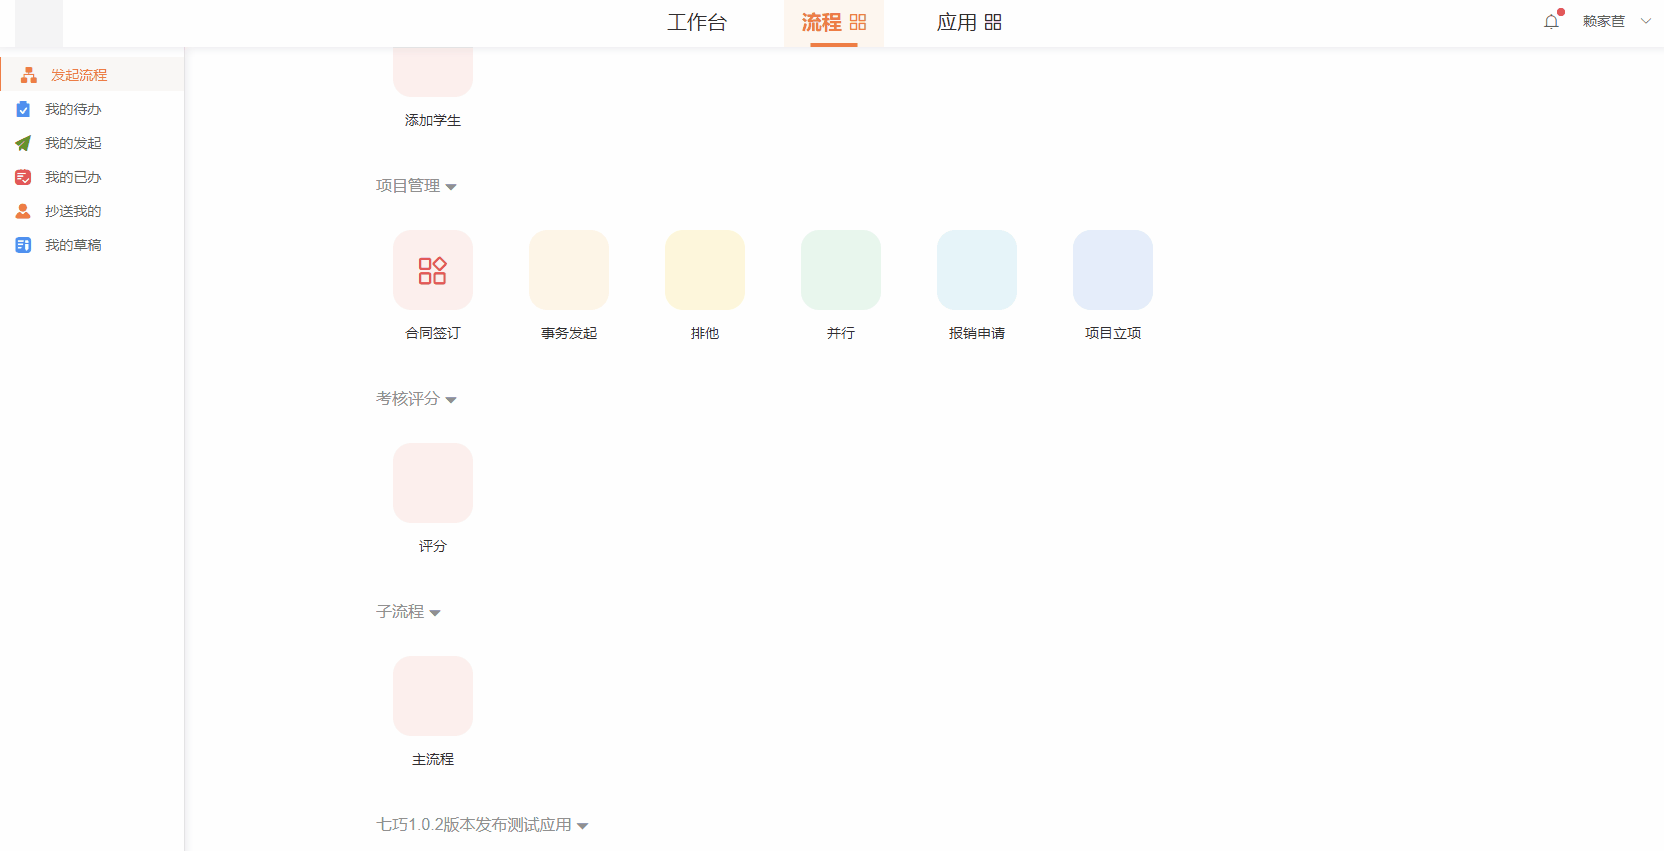The width and height of the screenshot is (1664, 851).
Task: Click the 项目立项 label
Action: point(1113,333)
